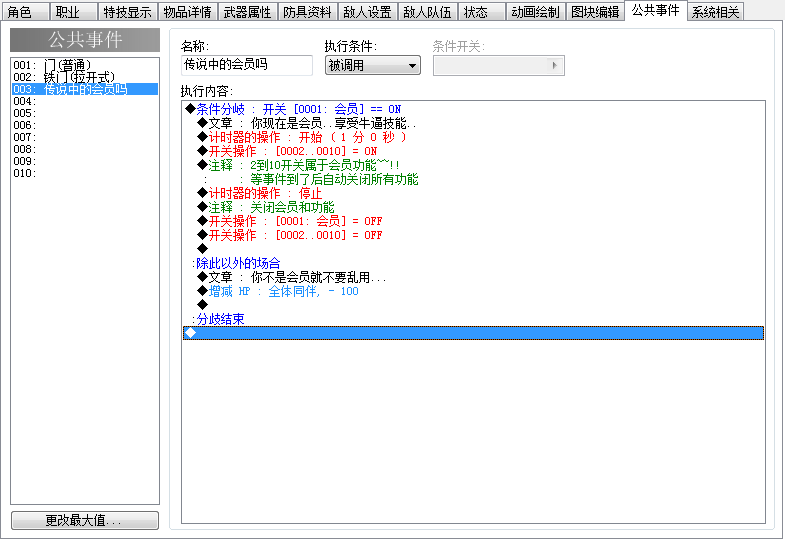Select common event 001: 门(普通)
The image size is (785, 540).
click(x=85, y=65)
